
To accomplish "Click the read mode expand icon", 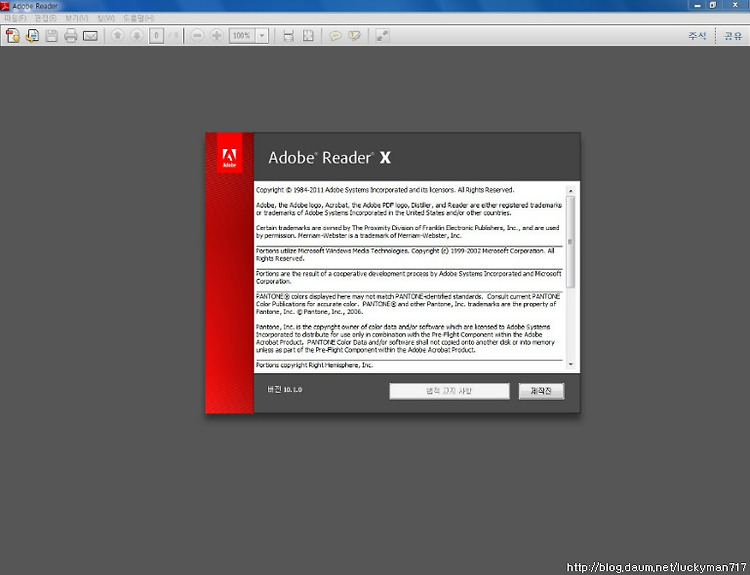I will click(x=382, y=36).
